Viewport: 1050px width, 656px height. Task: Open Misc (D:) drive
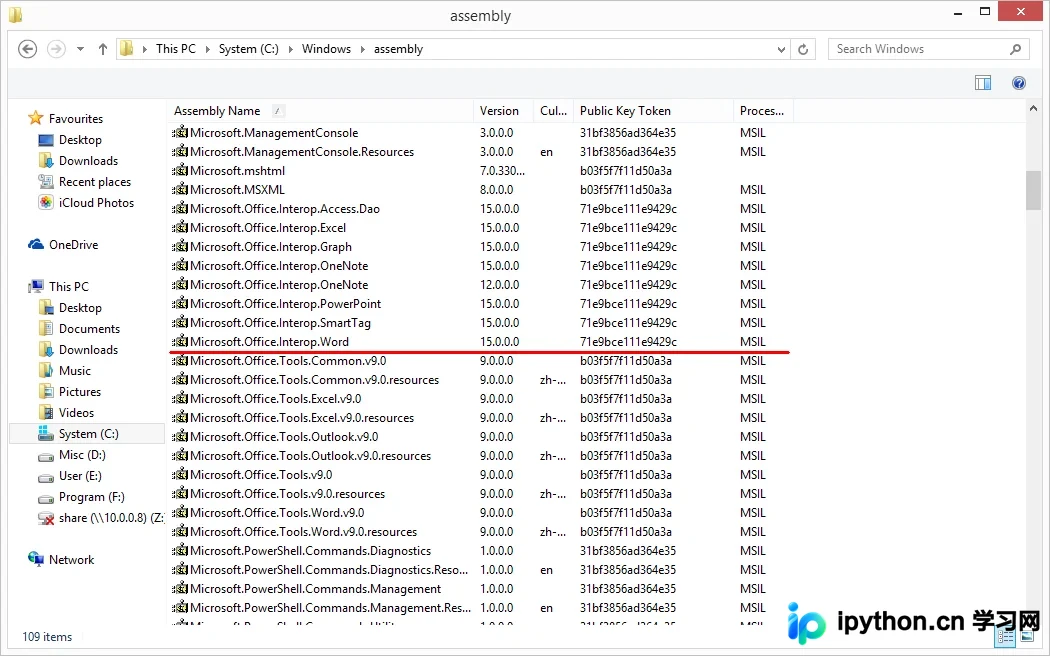[x=82, y=455]
